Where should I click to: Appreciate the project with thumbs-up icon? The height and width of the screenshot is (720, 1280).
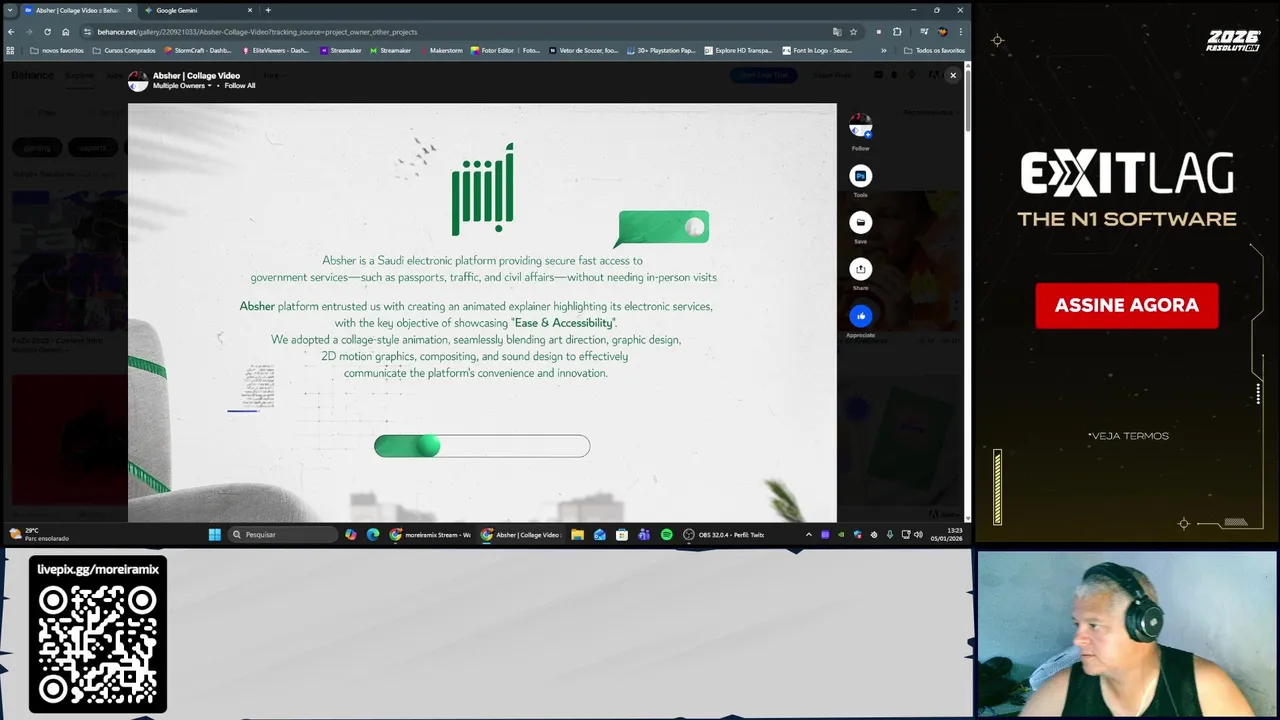pyautogui.click(x=860, y=316)
